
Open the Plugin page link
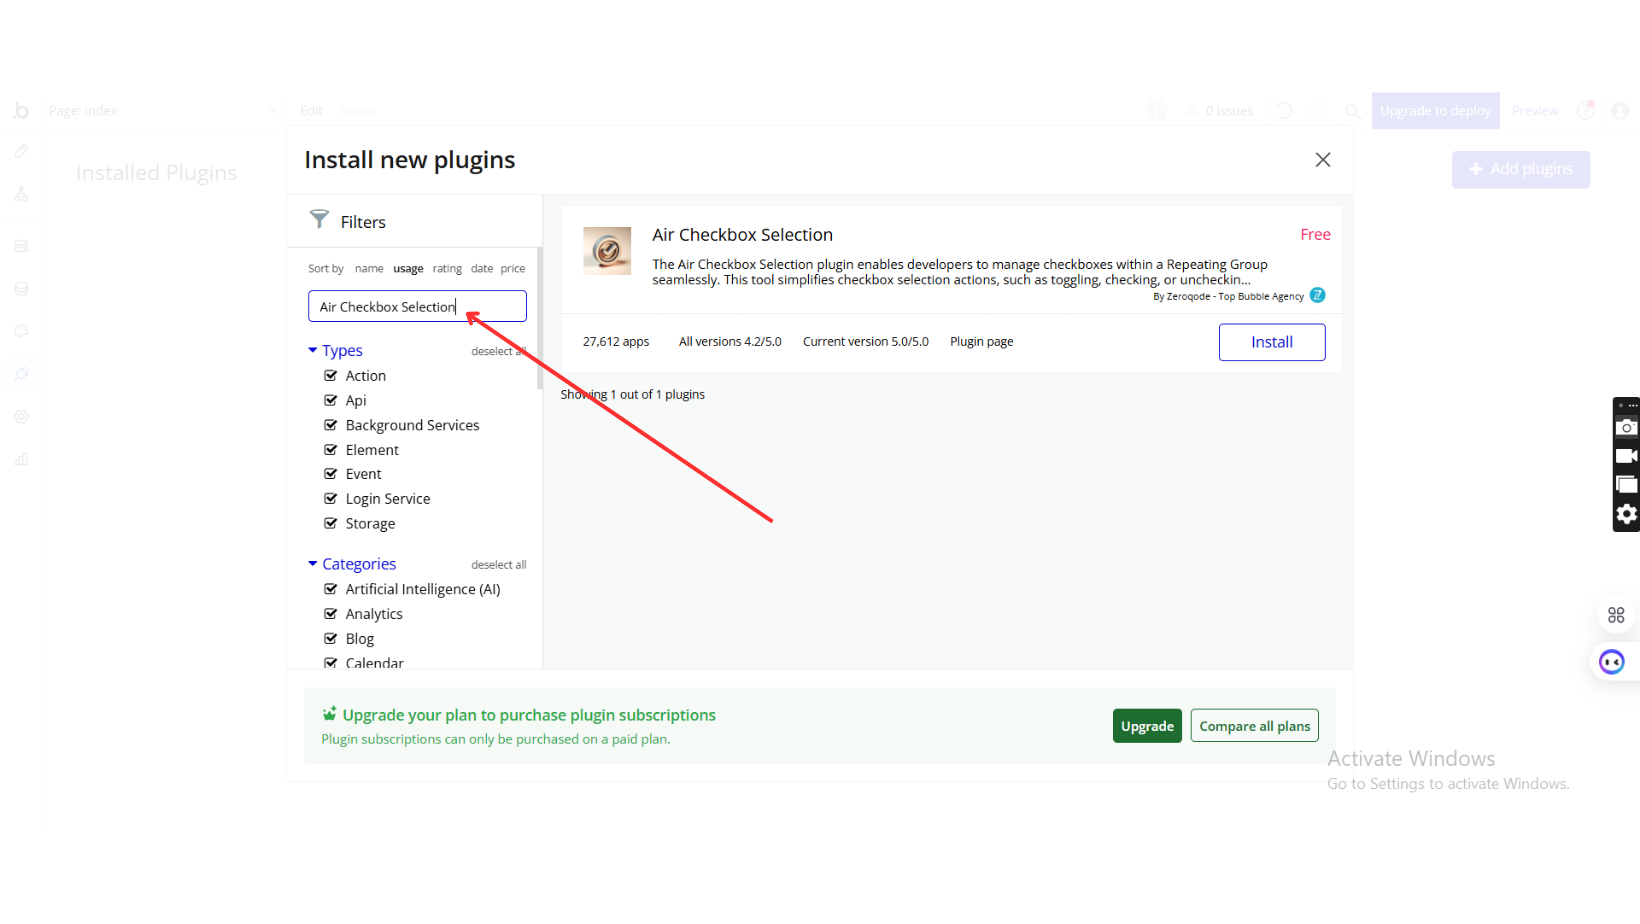(x=981, y=342)
